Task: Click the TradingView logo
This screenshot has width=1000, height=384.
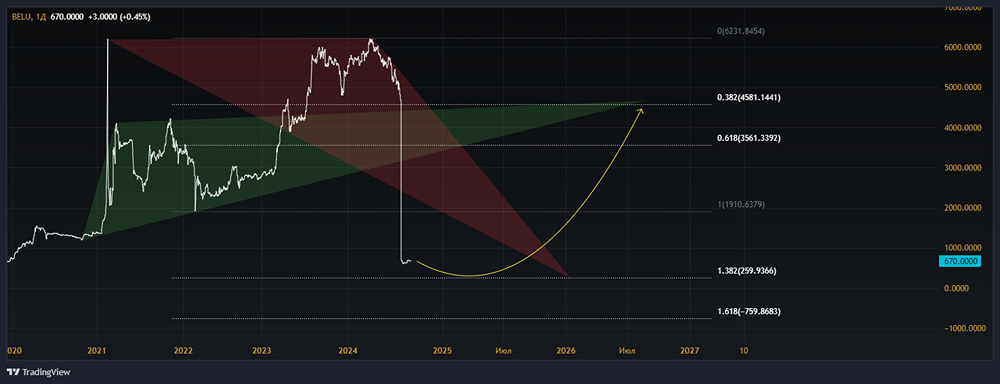Action: click(x=38, y=372)
